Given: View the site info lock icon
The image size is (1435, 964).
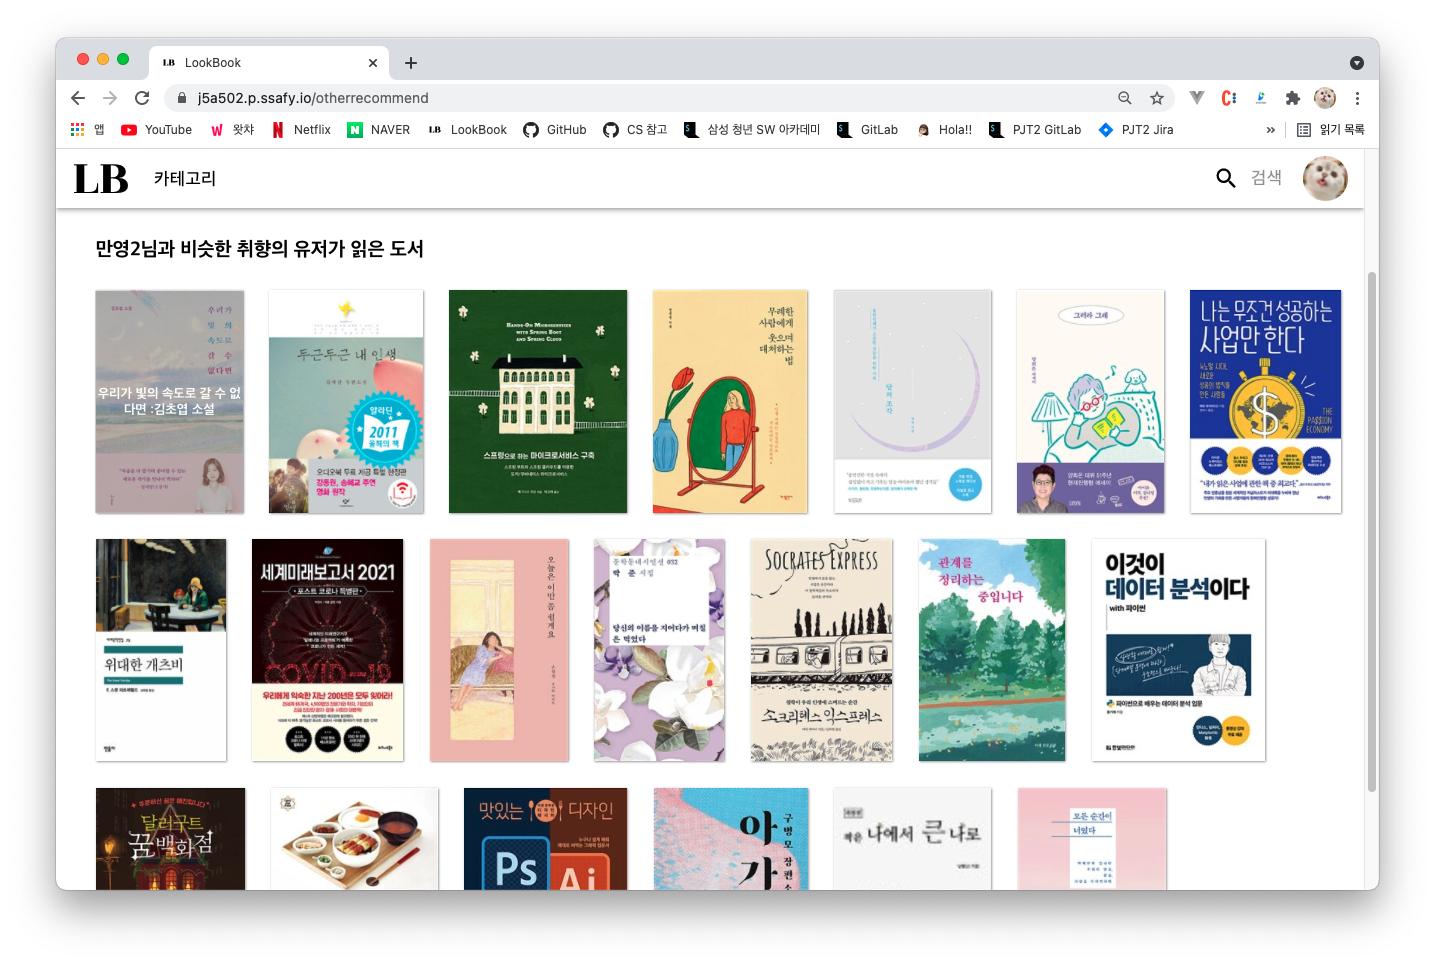Looking at the screenshot, I should click(181, 98).
